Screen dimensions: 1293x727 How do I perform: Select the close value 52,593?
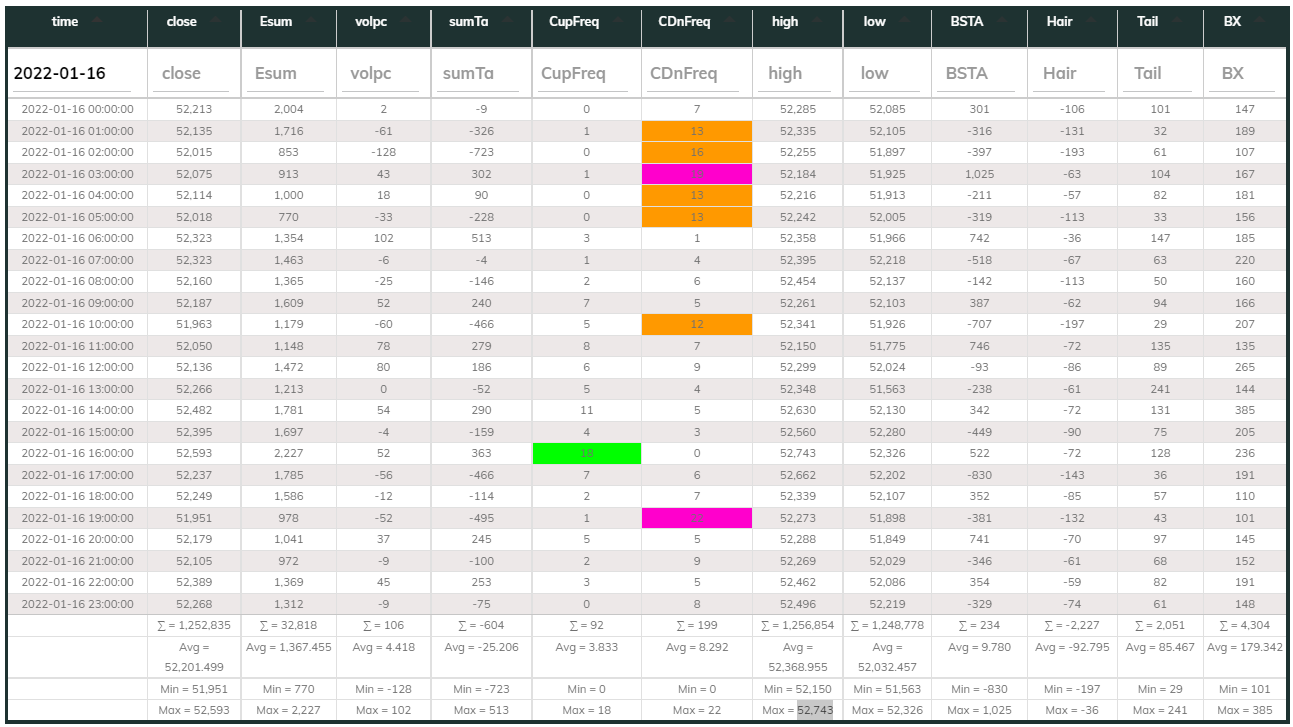click(x=194, y=453)
